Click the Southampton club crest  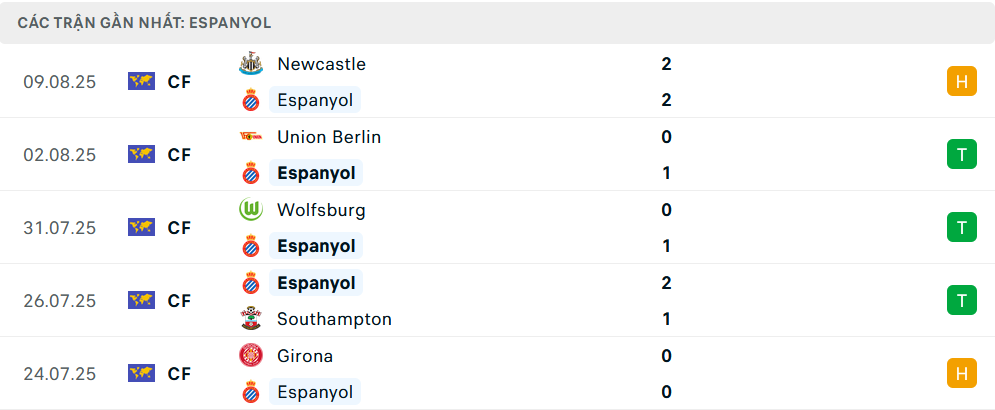(250, 319)
